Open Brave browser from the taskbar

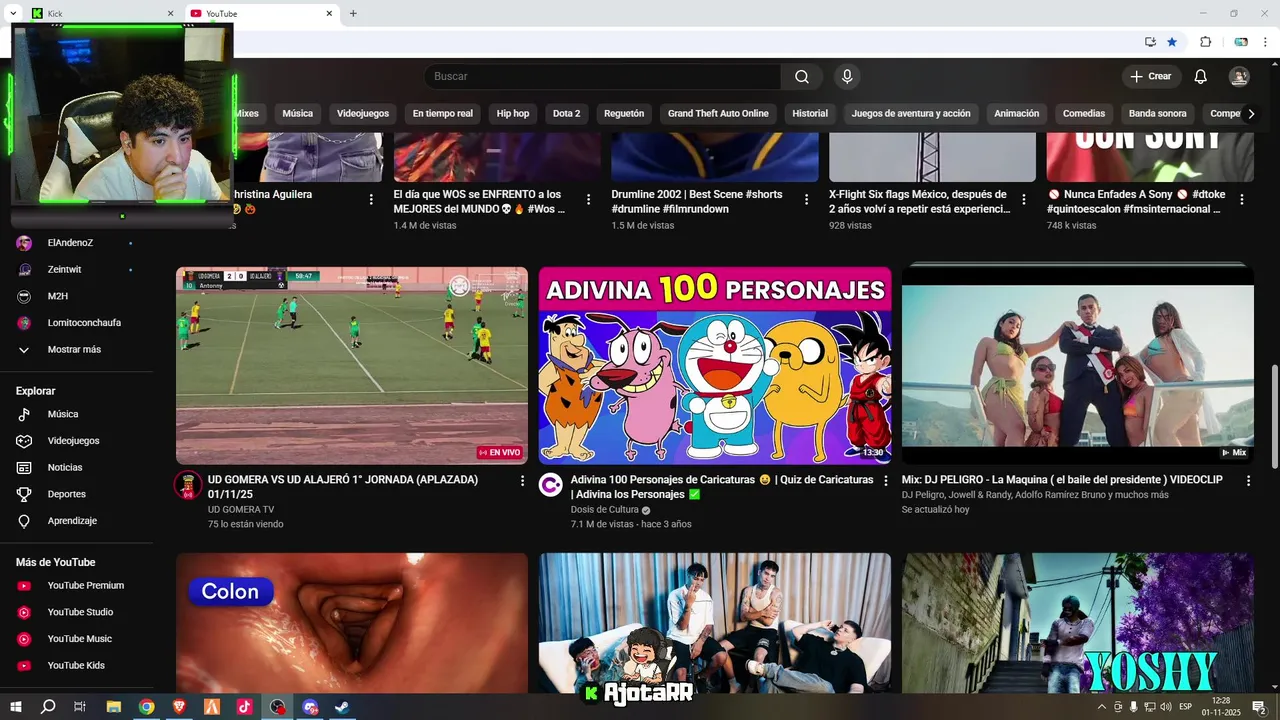coord(179,707)
